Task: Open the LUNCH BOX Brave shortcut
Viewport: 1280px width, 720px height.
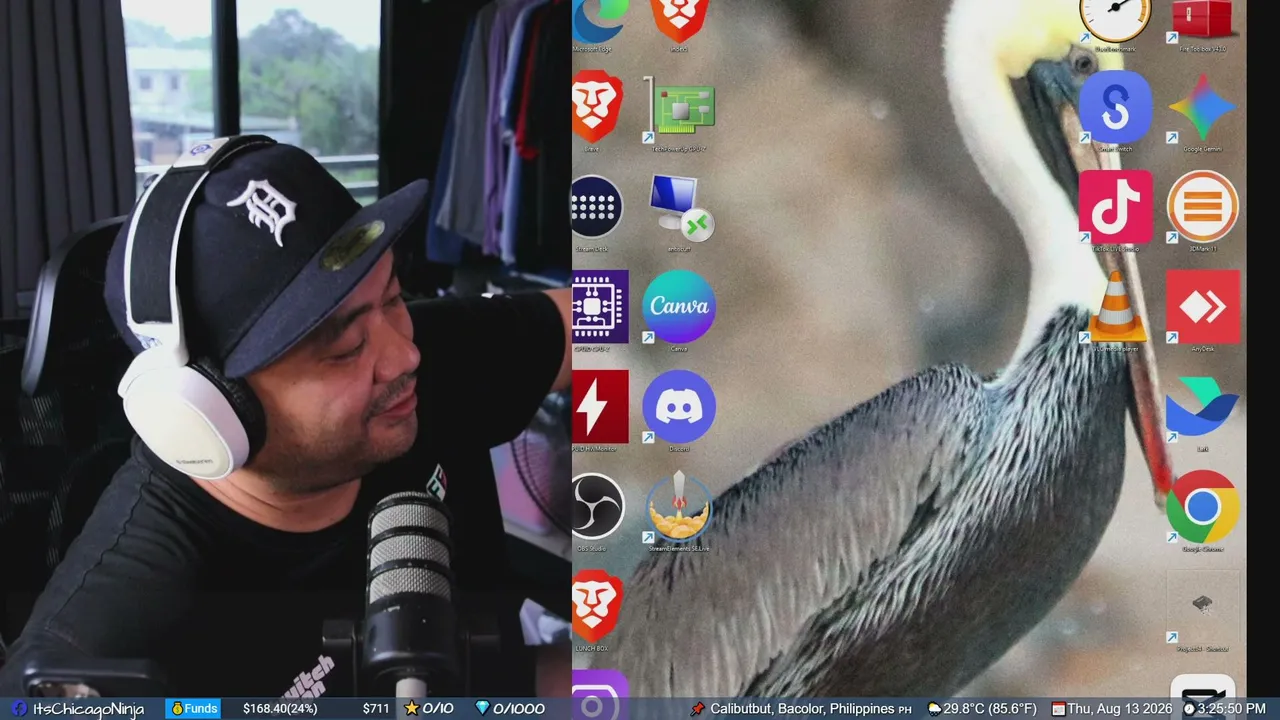Action: (597, 609)
